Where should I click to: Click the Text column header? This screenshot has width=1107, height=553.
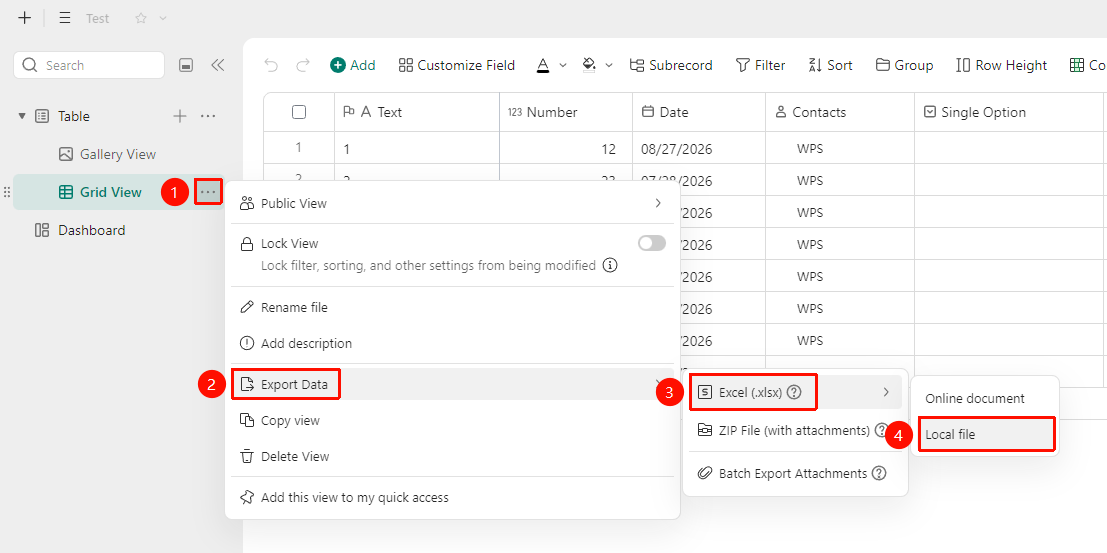[417, 112]
